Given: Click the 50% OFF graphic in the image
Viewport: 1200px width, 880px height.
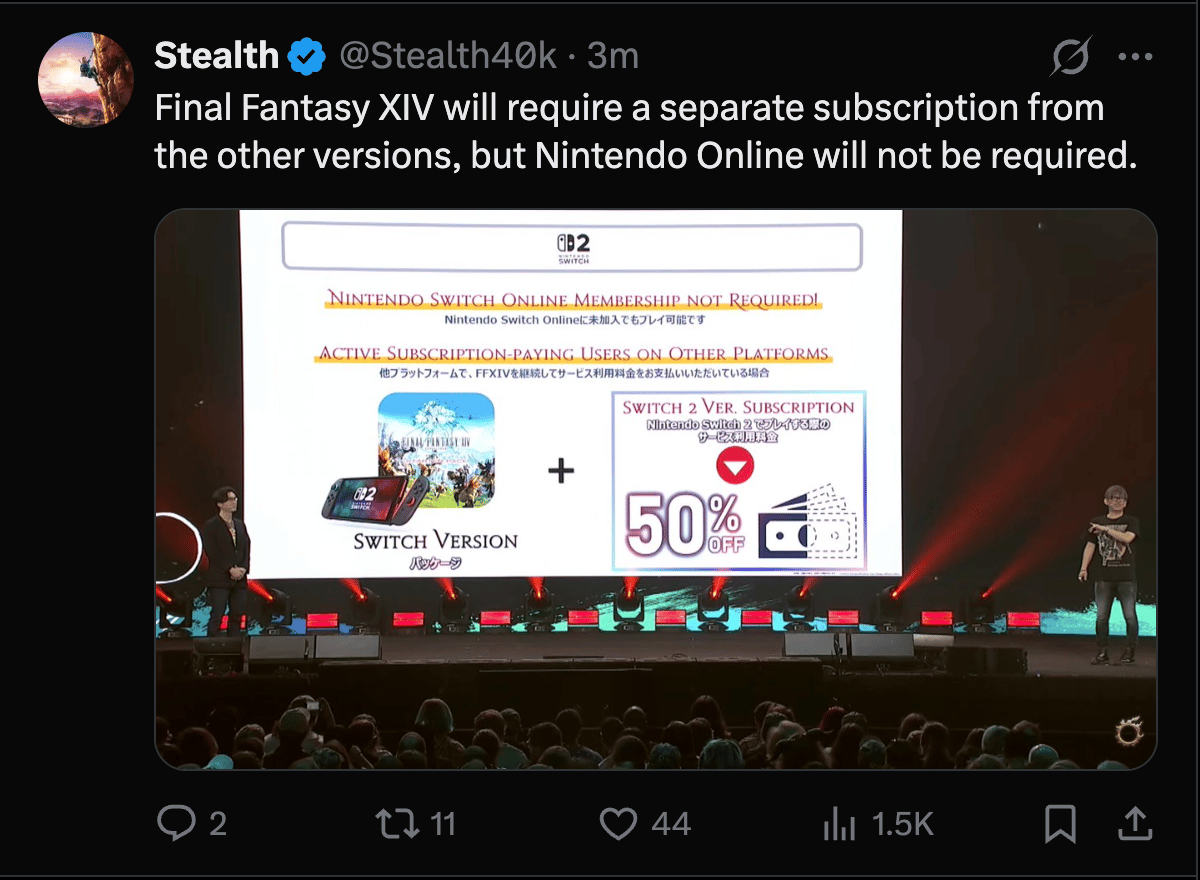Looking at the screenshot, I should point(683,525).
